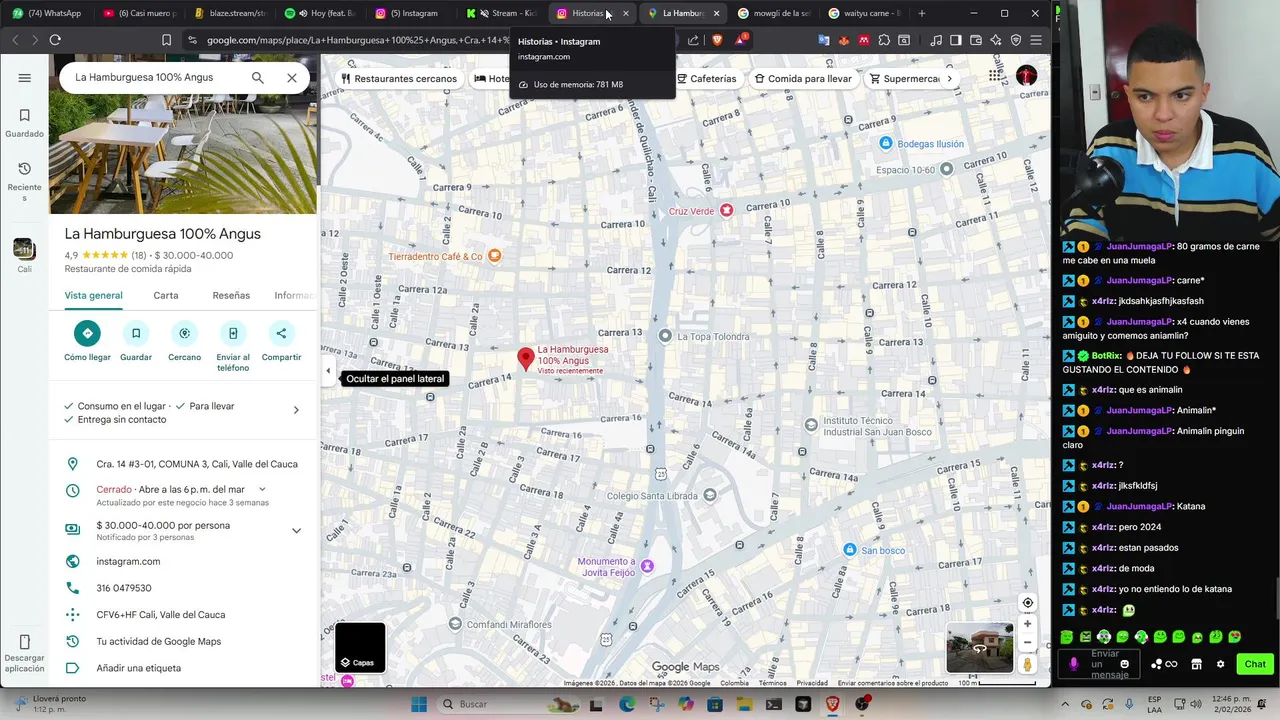
Task: Switch to the (5) Instagram browser tab
Action: click(407, 13)
